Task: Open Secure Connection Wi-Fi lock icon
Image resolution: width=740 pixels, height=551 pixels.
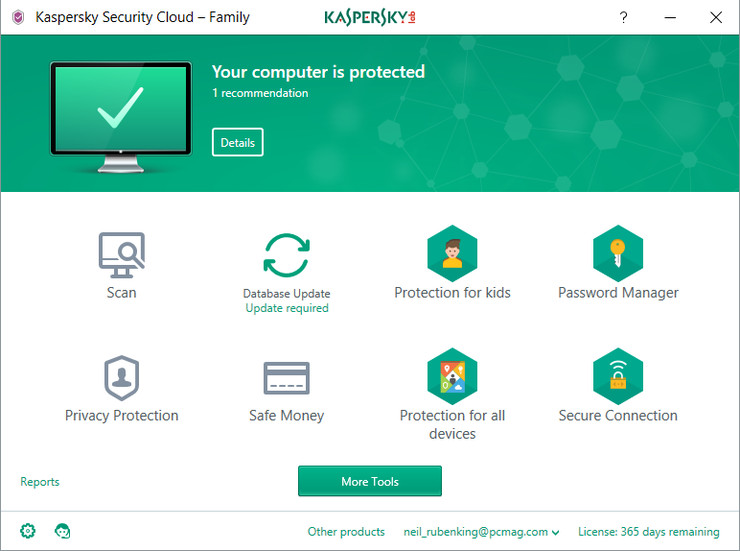Action: click(x=618, y=376)
